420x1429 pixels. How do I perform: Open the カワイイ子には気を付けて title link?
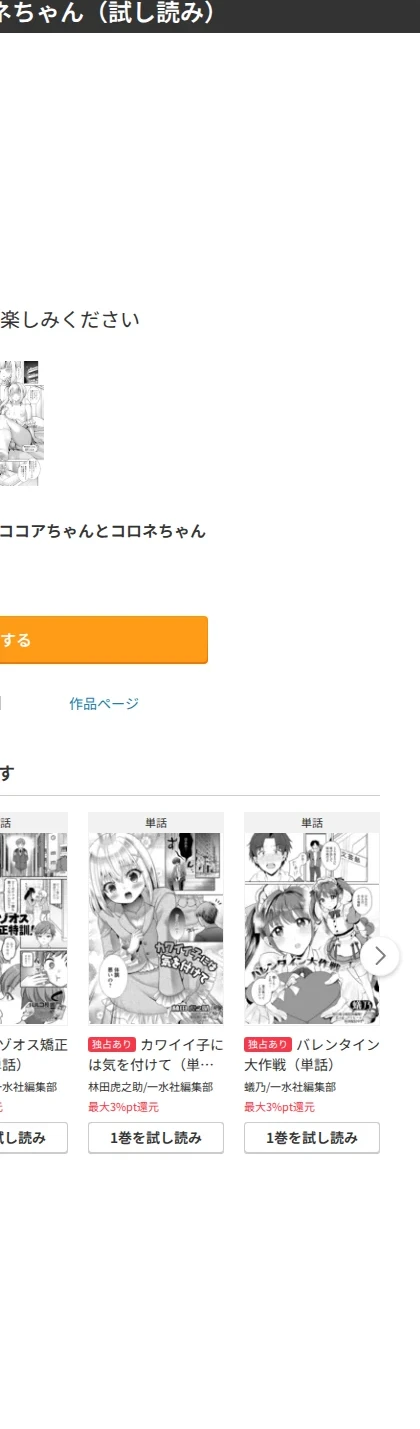pyautogui.click(x=156, y=1054)
